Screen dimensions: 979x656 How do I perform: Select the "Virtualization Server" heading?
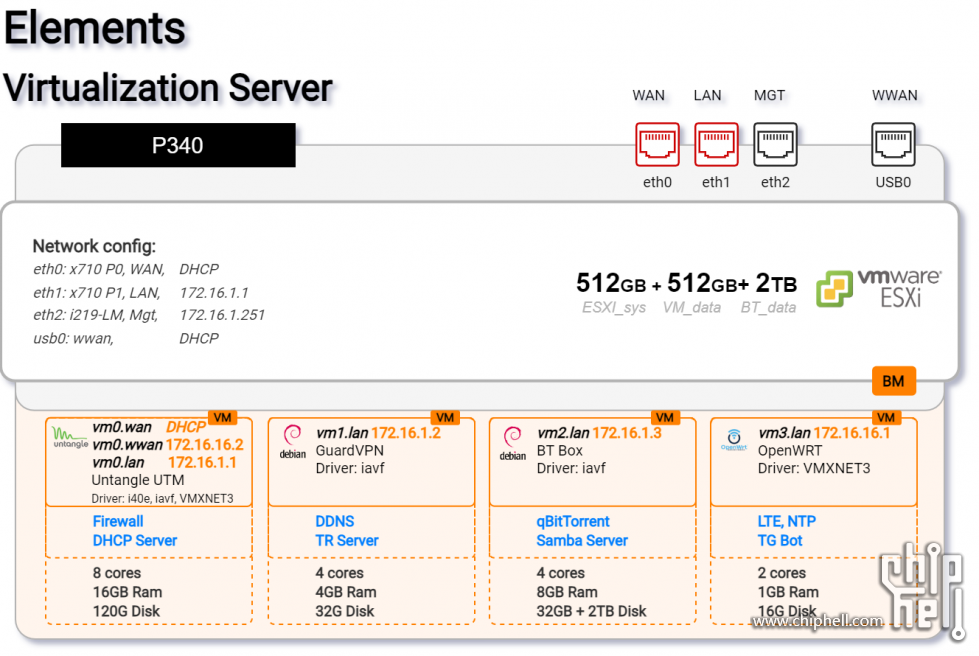pyautogui.click(x=168, y=87)
